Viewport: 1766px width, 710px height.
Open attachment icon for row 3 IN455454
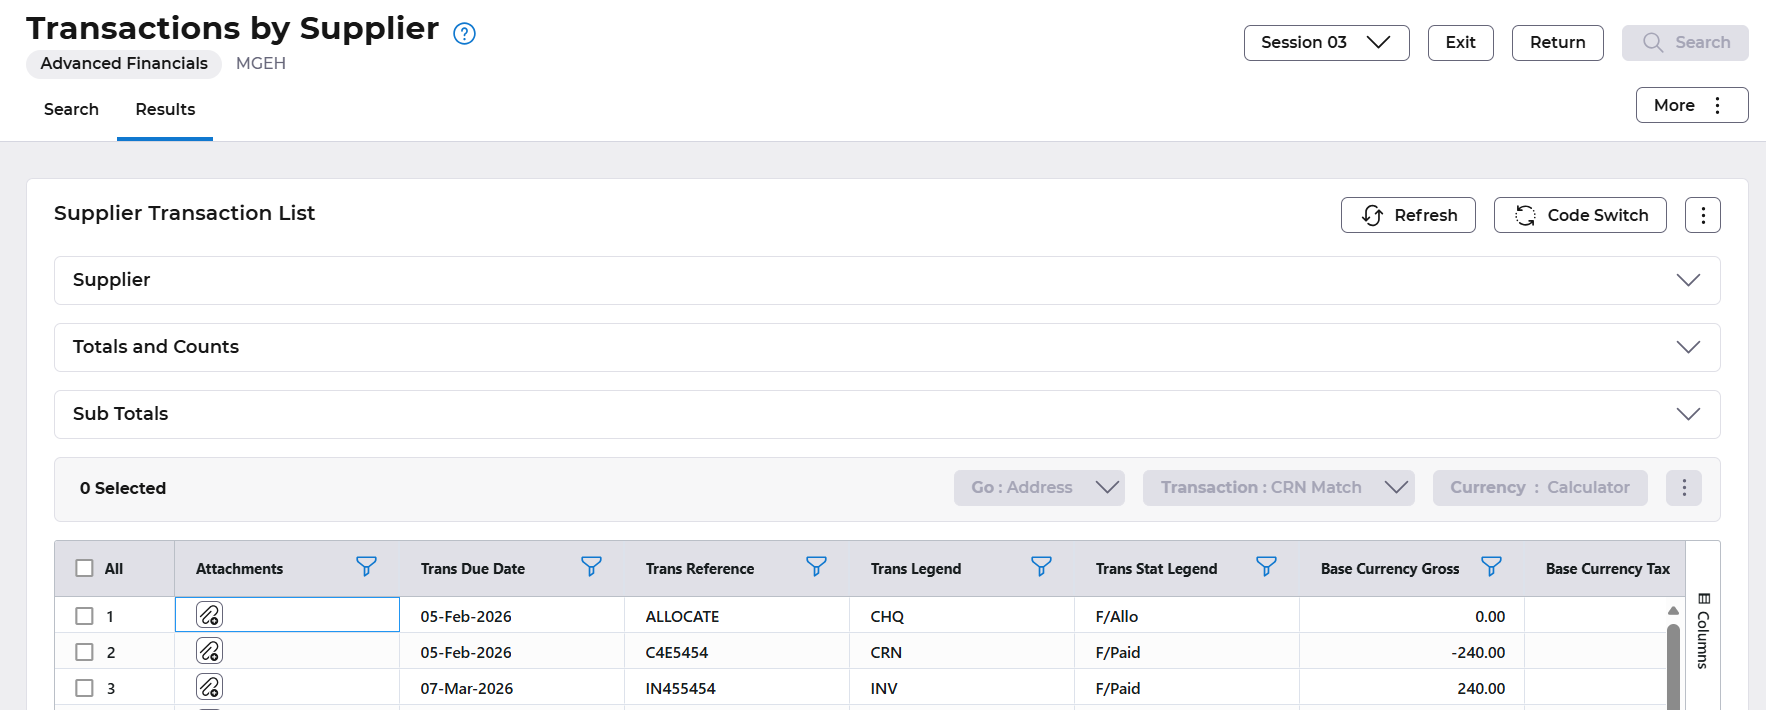(209, 687)
